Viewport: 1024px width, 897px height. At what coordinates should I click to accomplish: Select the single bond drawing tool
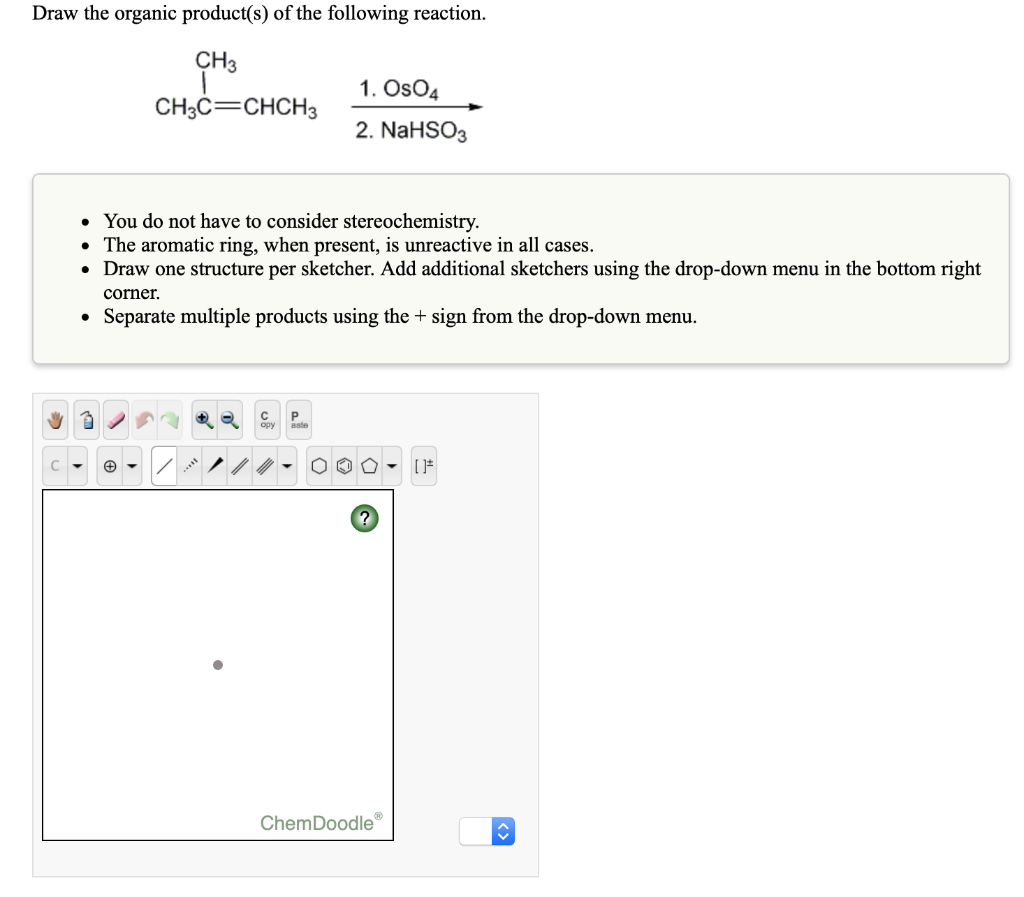tap(163, 464)
